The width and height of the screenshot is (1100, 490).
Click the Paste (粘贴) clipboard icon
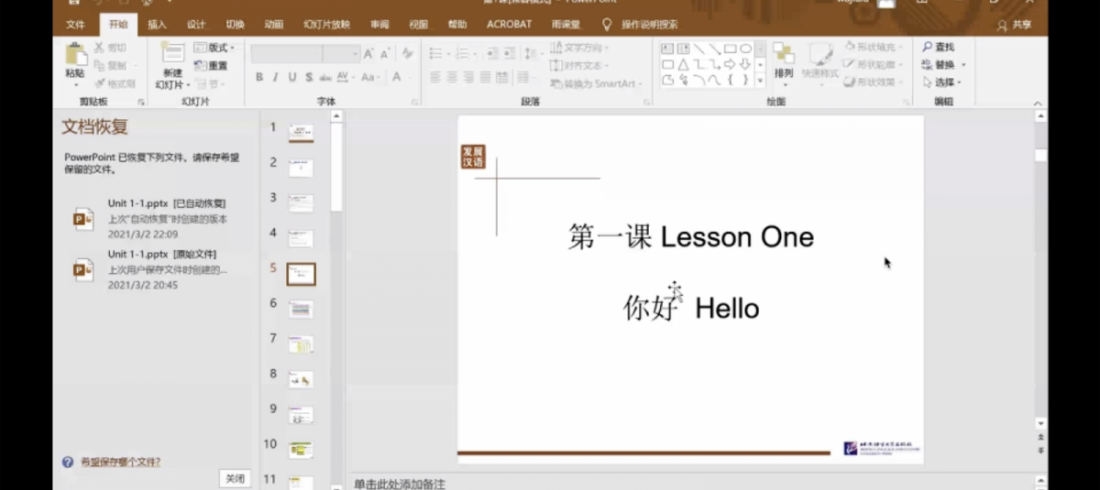pos(75,54)
